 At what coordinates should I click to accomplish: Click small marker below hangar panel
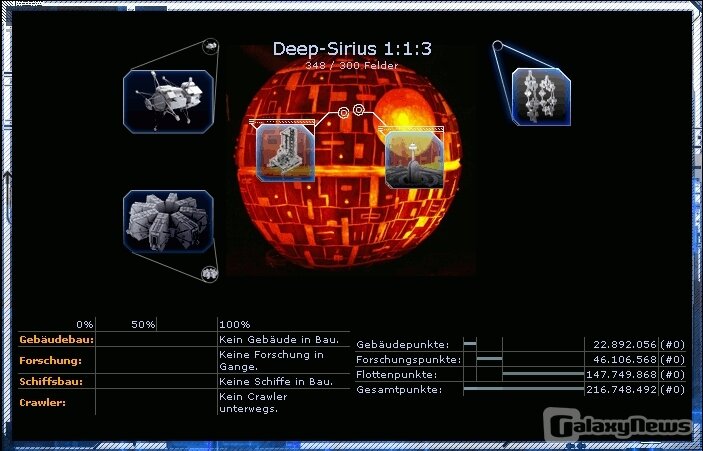coord(209,273)
